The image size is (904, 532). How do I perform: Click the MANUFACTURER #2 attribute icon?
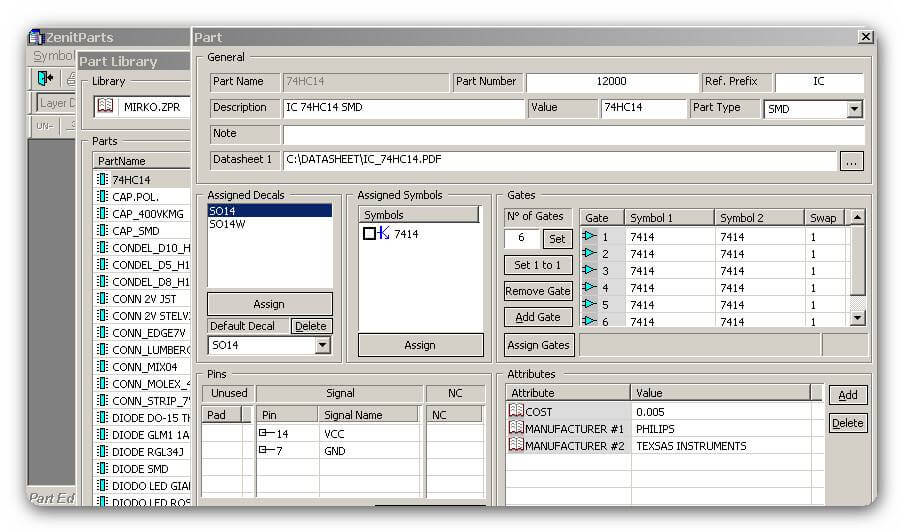pos(516,445)
